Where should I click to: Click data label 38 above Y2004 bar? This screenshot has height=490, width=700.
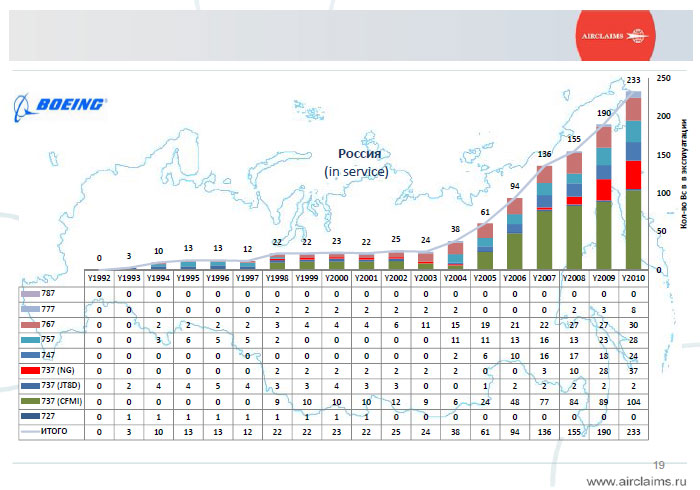tap(455, 229)
